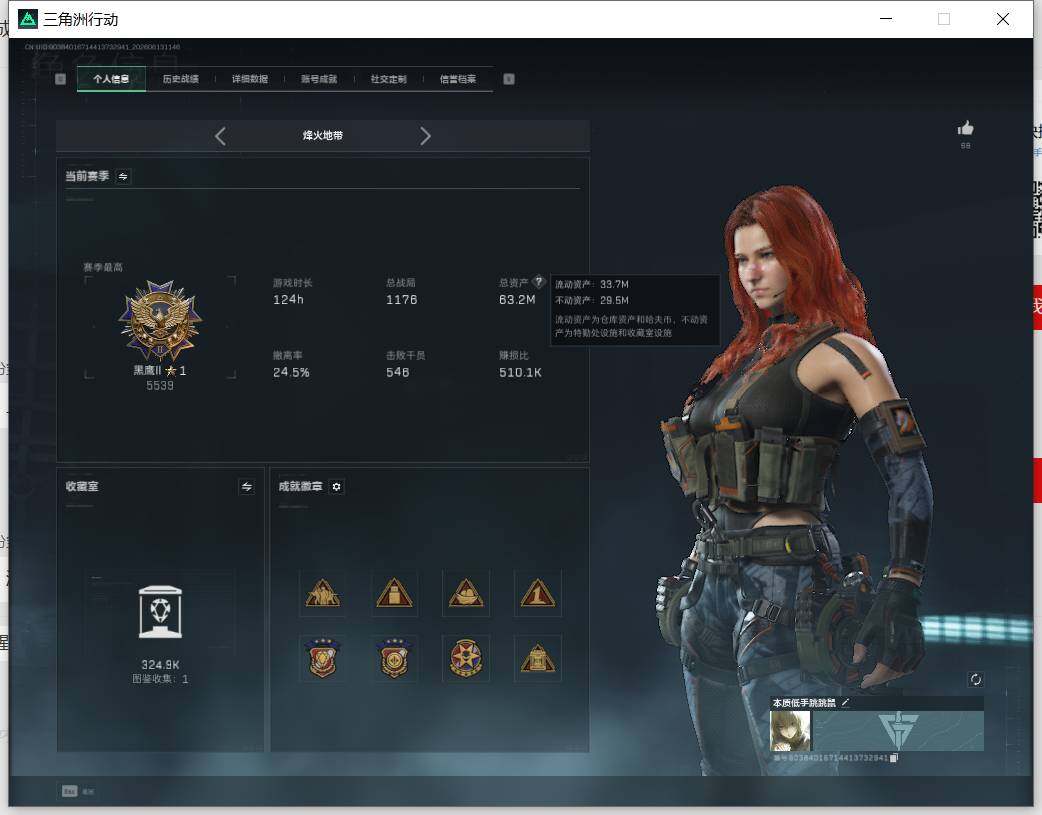
Task: Click the 击败干员 value 546
Action: click(397, 372)
